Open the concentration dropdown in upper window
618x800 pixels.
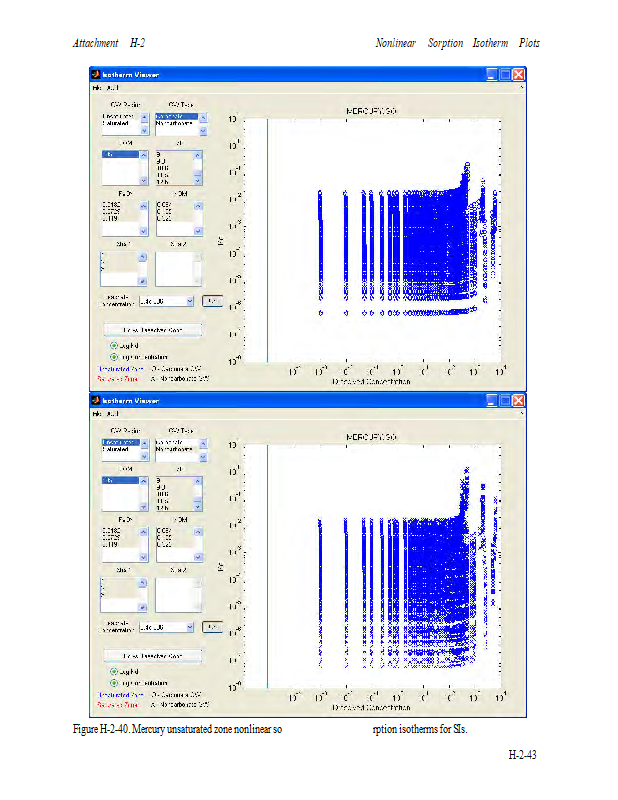tap(188, 300)
